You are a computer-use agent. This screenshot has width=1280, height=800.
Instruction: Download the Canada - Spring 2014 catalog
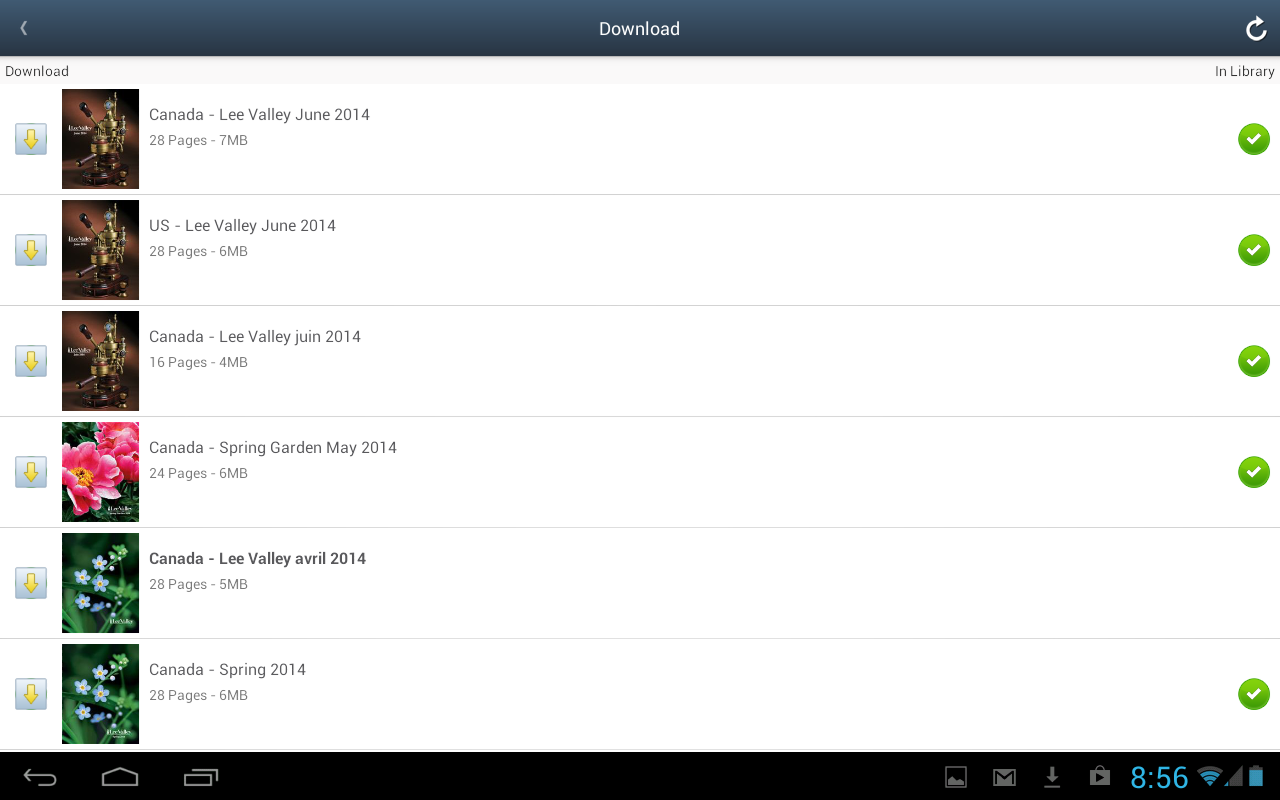[x=31, y=694]
